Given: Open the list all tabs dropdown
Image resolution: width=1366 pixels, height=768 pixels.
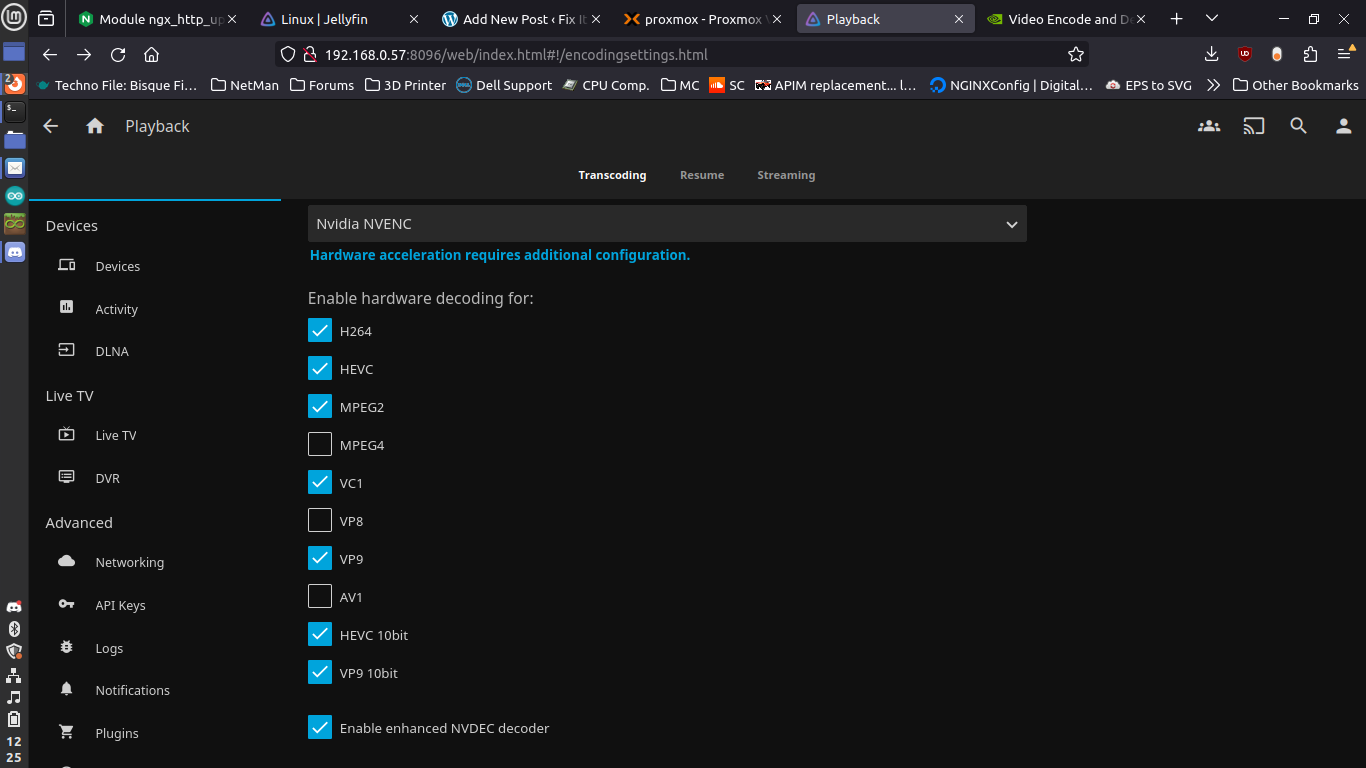Looking at the screenshot, I should pyautogui.click(x=1212, y=19).
